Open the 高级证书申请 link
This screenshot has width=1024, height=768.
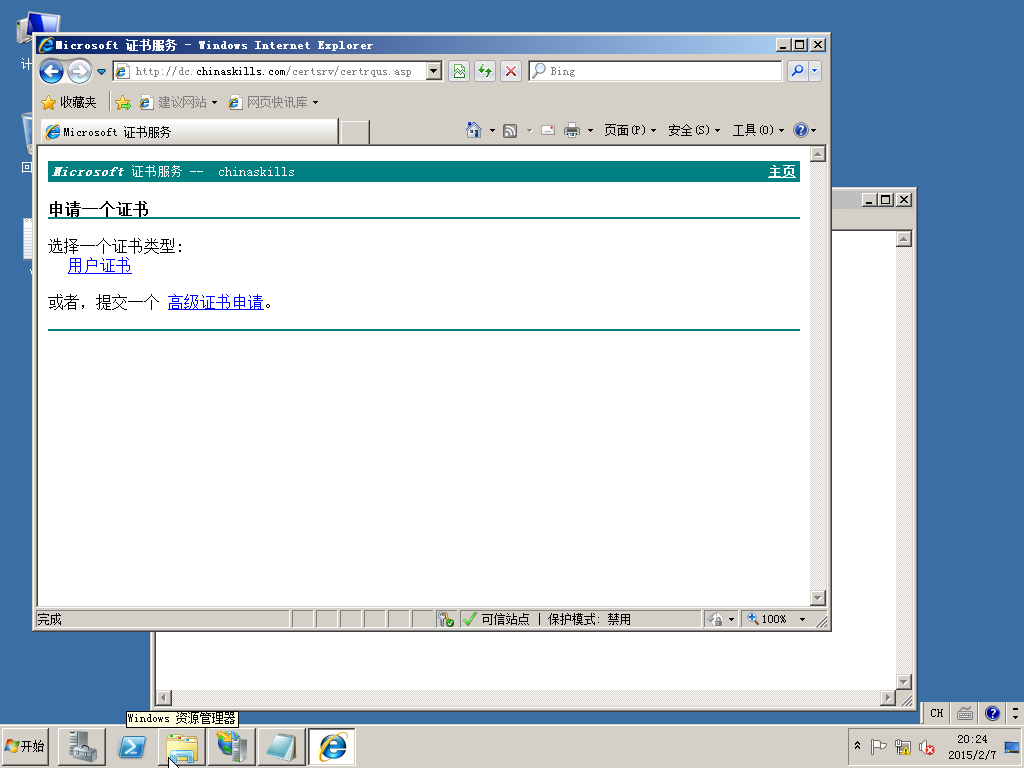pyautogui.click(x=216, y=302)
